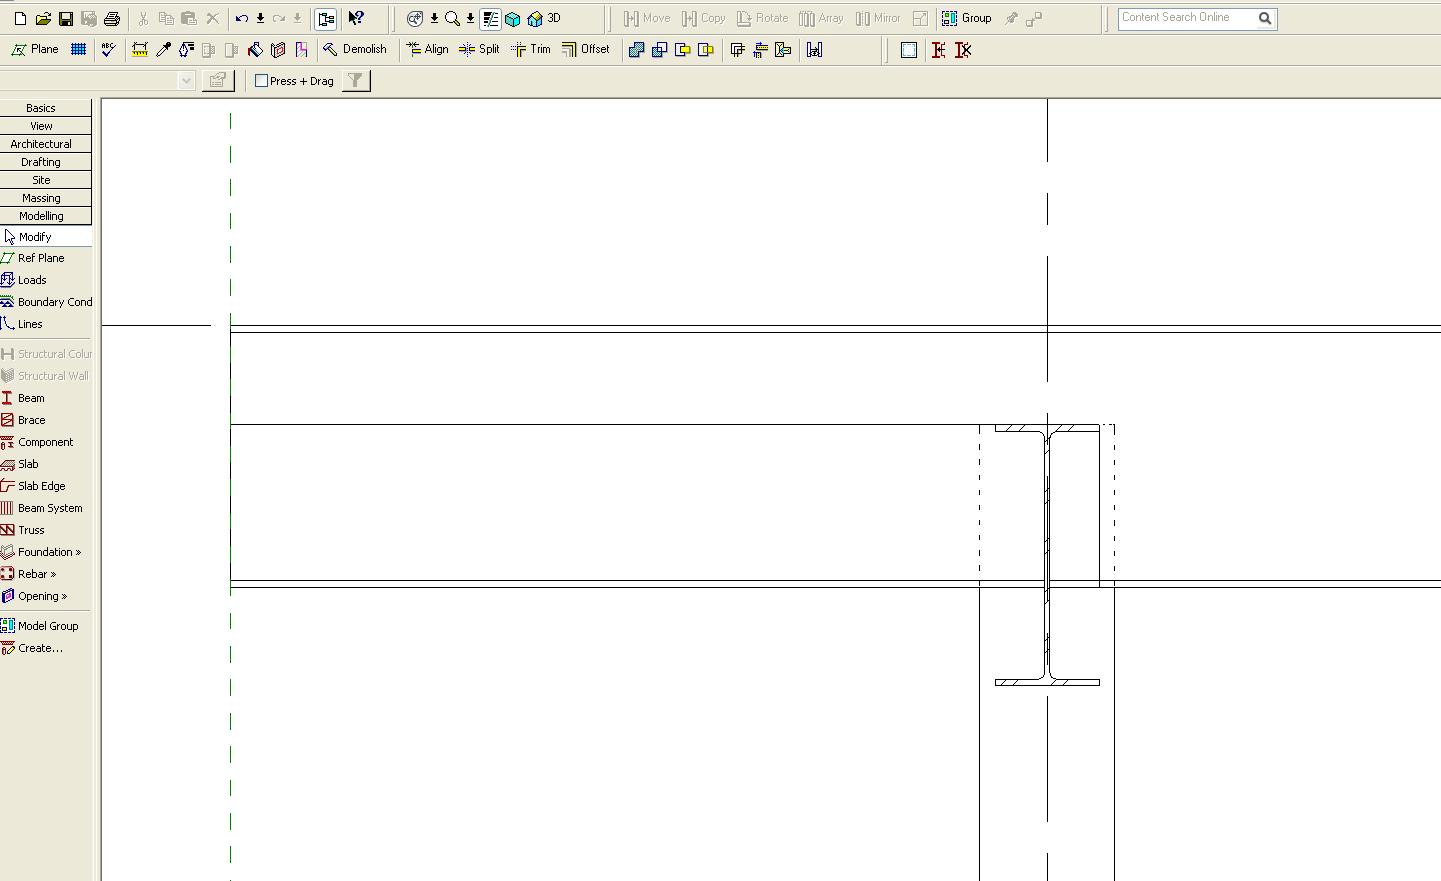This screenshot has height=881, width=1441.
Task: Enable the Press + Drag checkbox
Action: [x=262, y=81]
